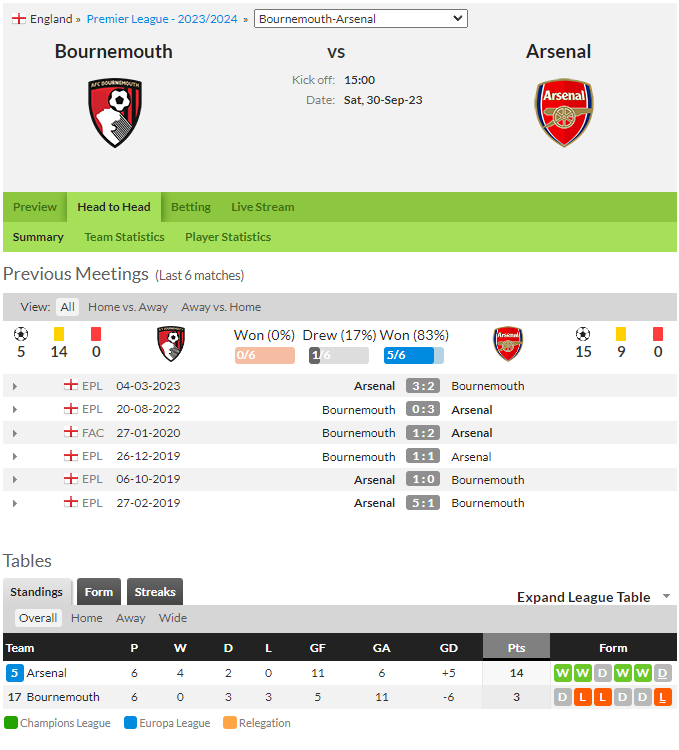679x750 pixels.
Task: Click Arsenal's small crest in Previous Meetings
Action: (508, 344)
